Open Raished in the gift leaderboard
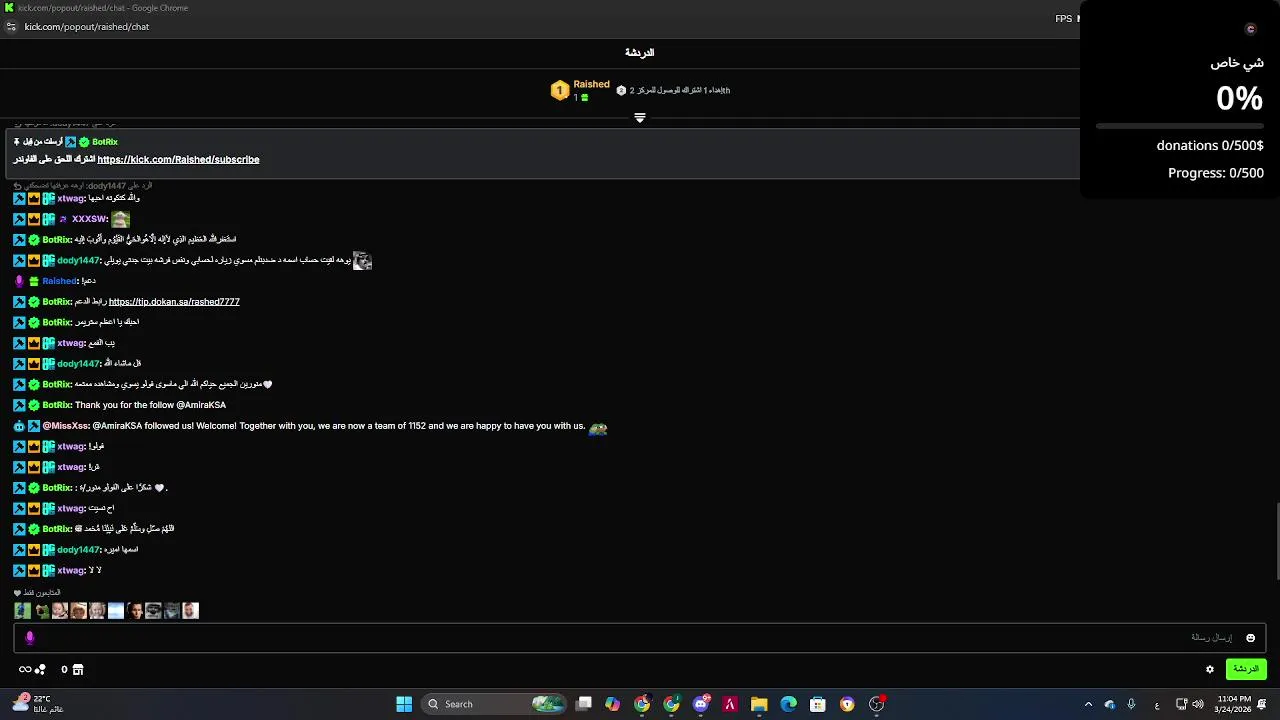 pyautogui.click(x=591, y=85)
